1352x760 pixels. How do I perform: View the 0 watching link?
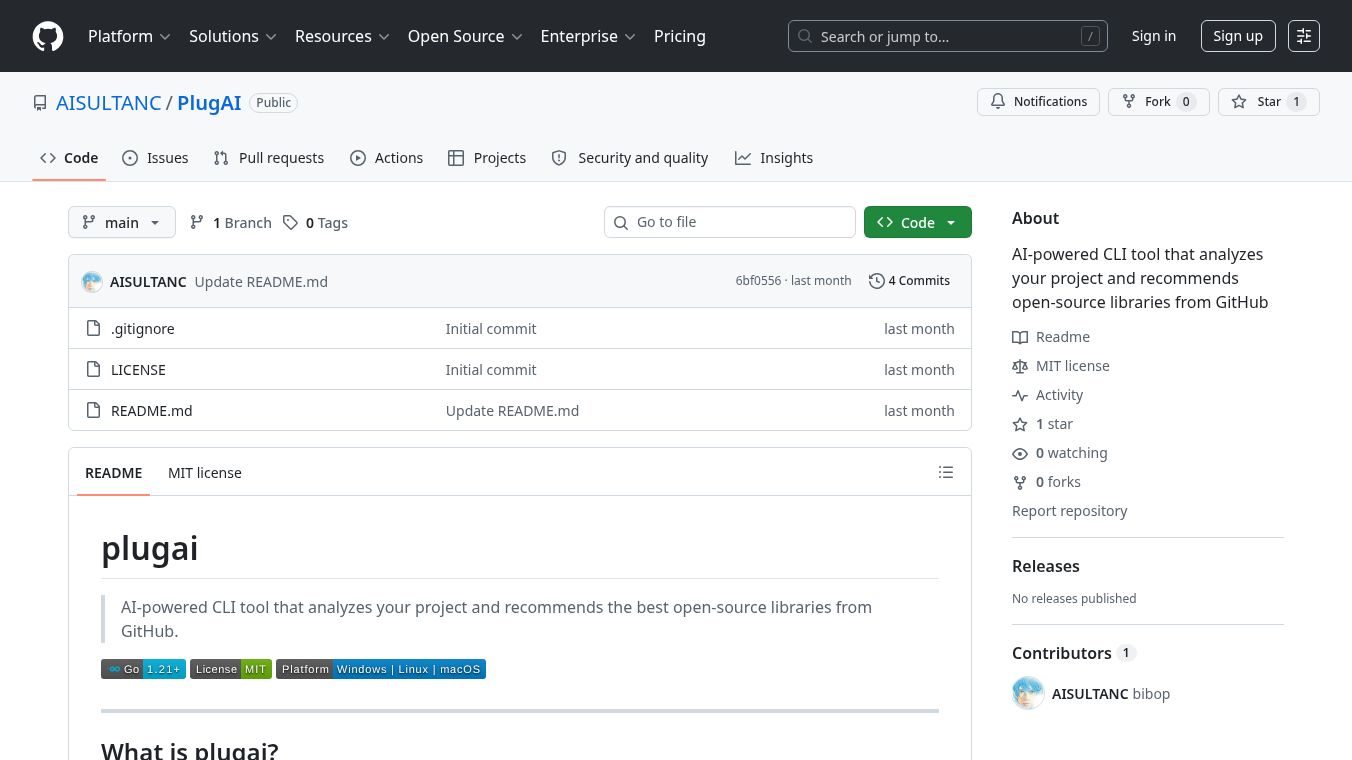pos(1060,453)
